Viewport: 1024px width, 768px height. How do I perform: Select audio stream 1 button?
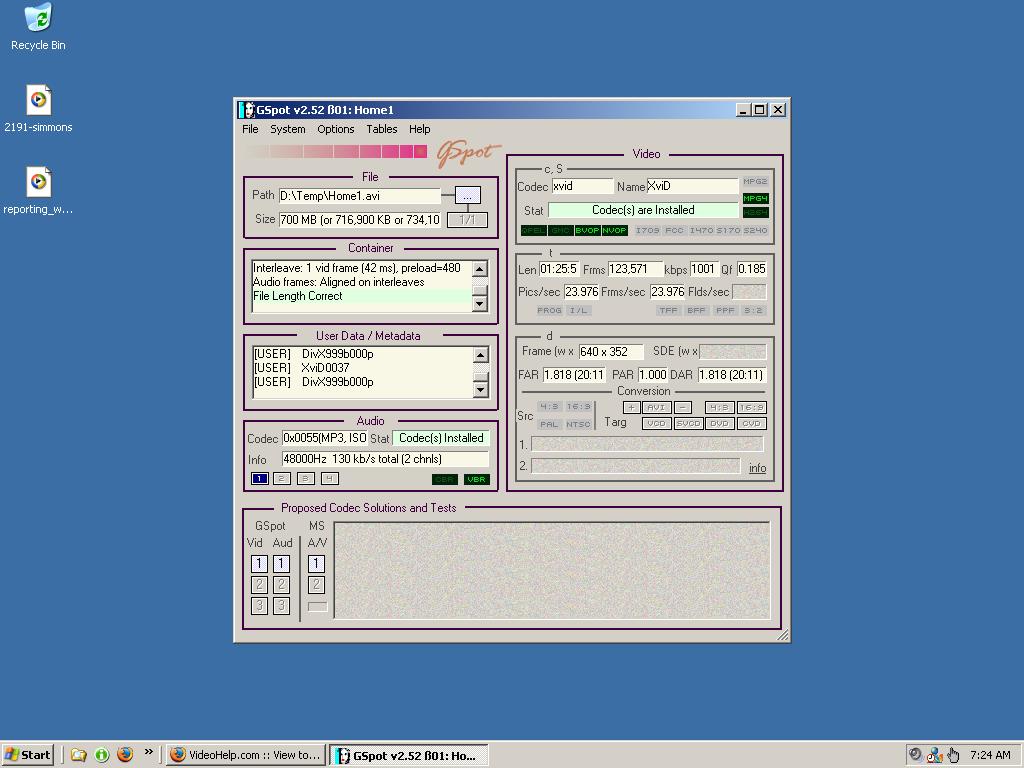[x=259, y=479]
